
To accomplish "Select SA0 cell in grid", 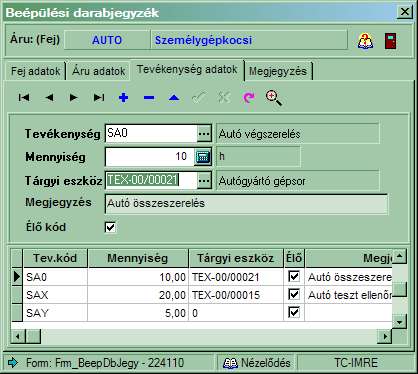I will pyautogui.click(x=55, y=277).
